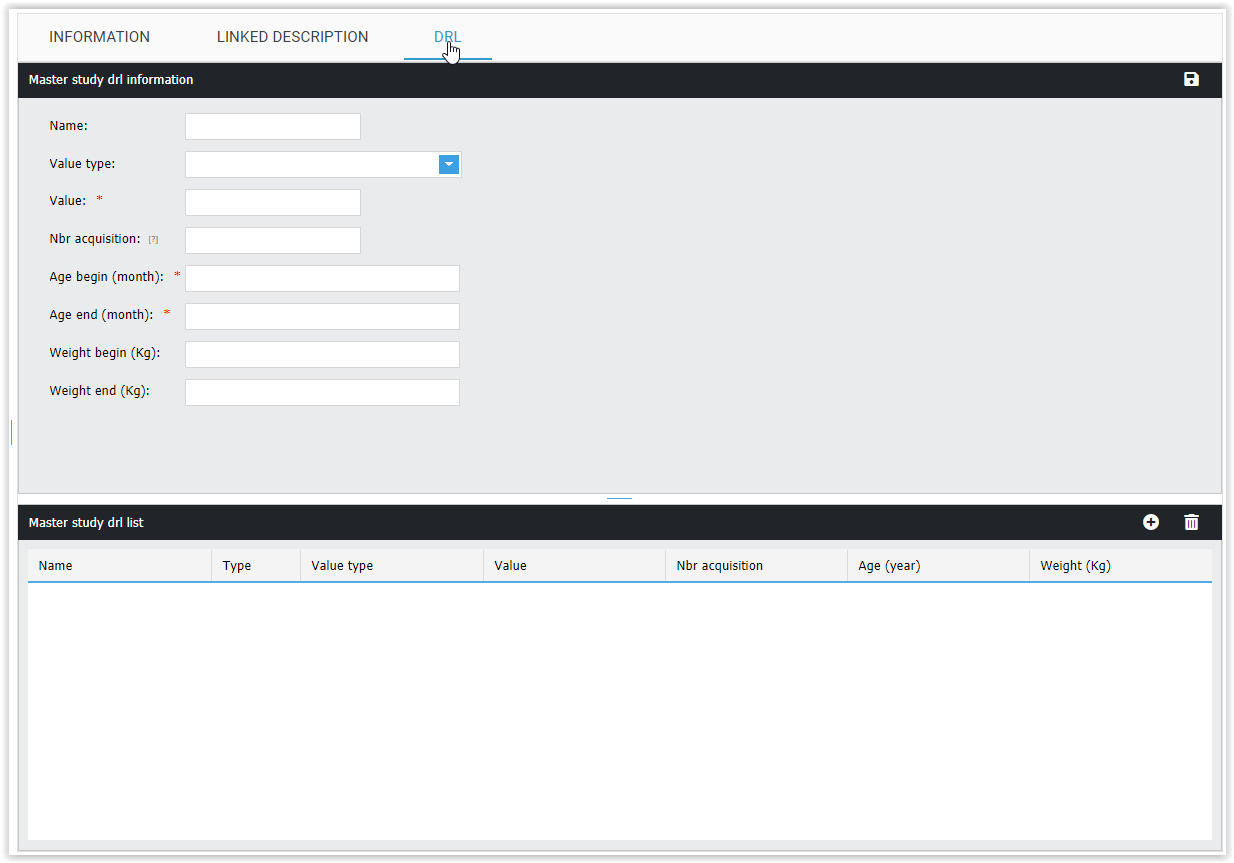Click the trash delete icon in drl list

(1191, 522)
